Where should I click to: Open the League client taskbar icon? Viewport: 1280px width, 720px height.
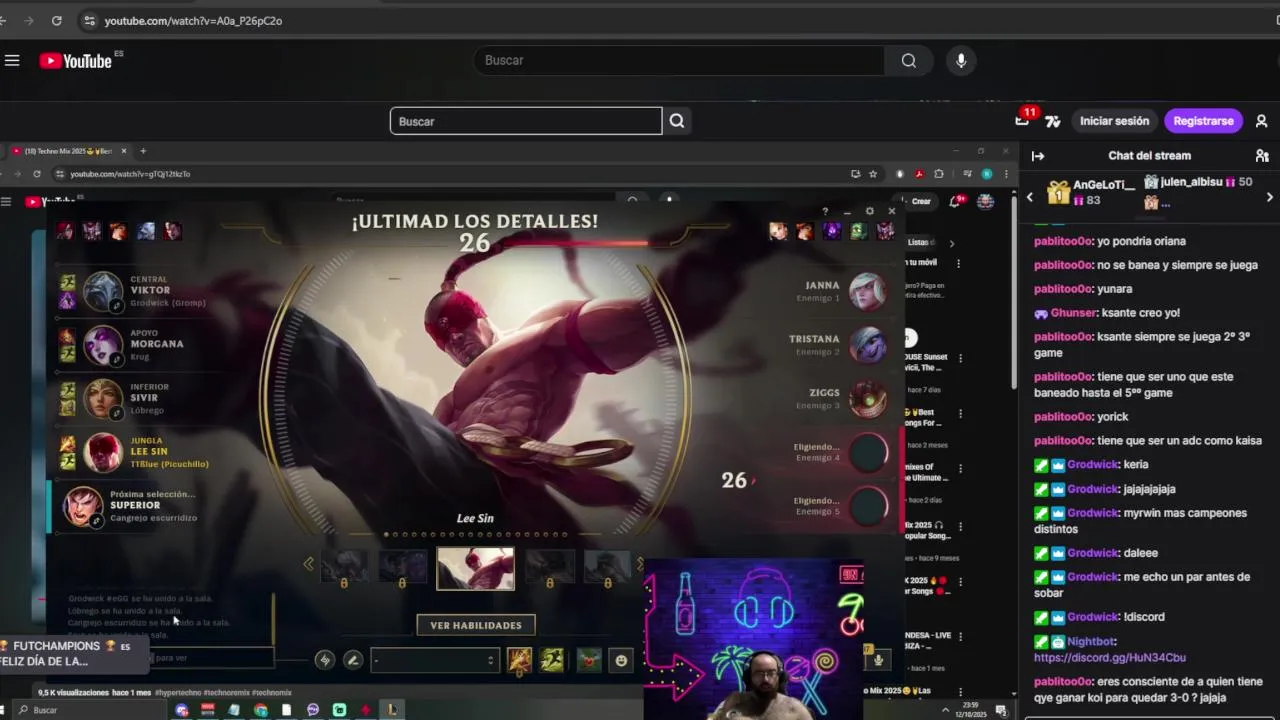[392, 710]
